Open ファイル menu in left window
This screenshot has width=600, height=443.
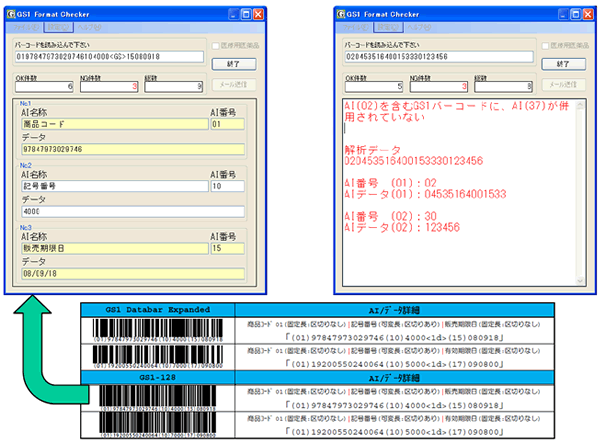point(26,27)
